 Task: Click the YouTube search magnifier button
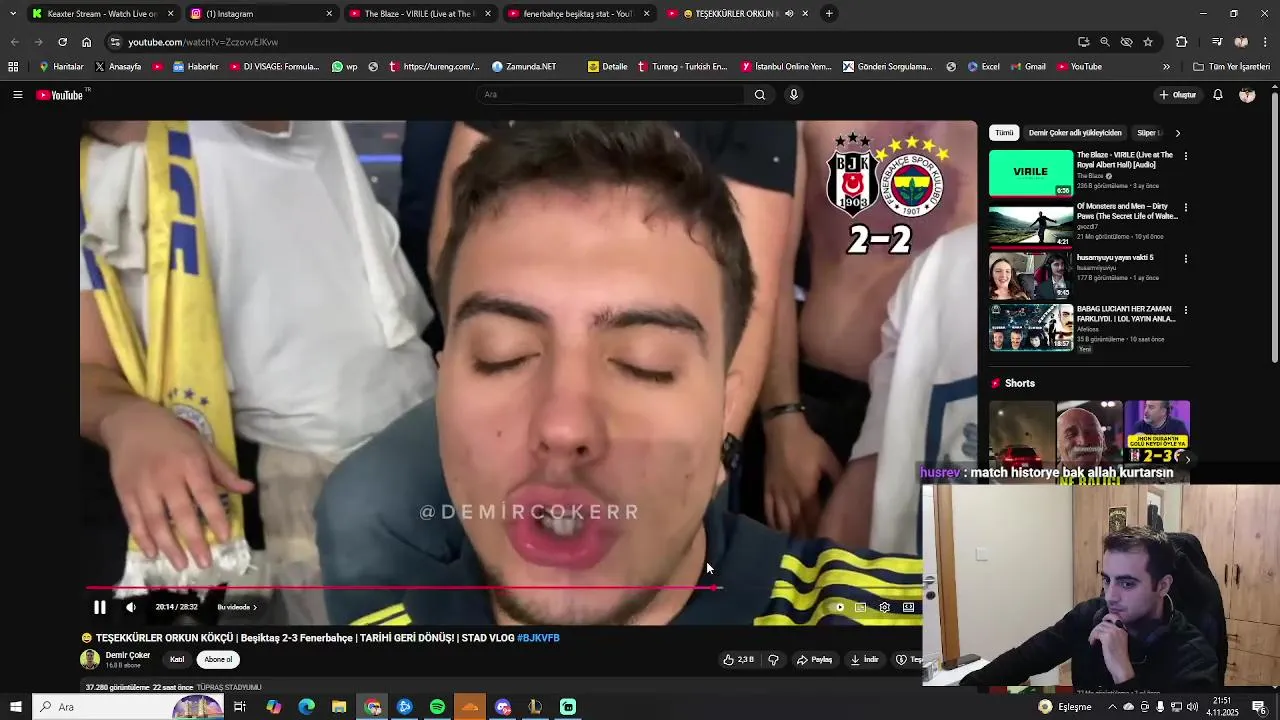pyautogui.click(x=760, y=95)
